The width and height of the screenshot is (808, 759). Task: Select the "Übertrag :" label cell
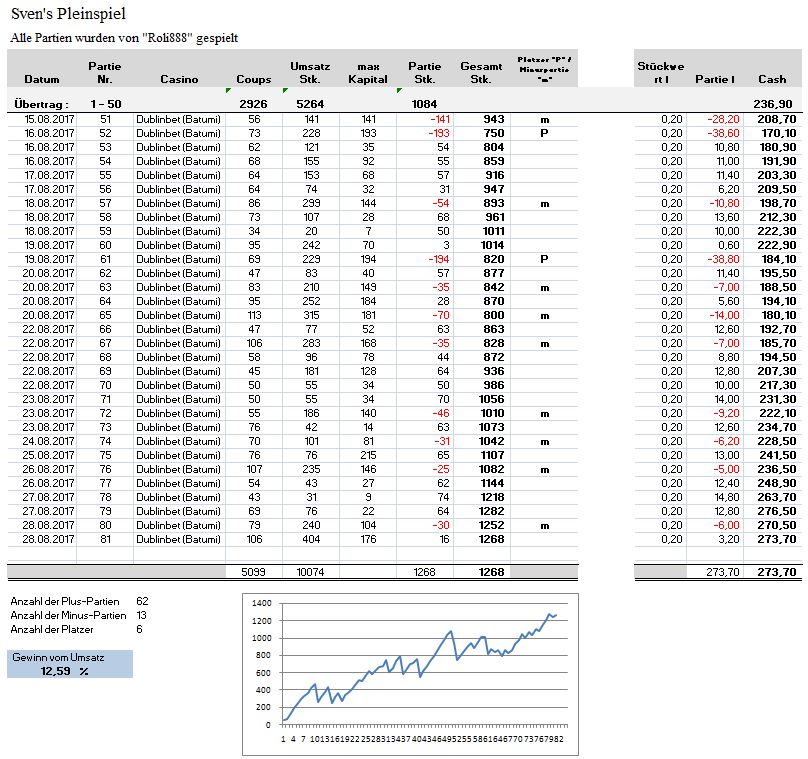click(42, 104)
